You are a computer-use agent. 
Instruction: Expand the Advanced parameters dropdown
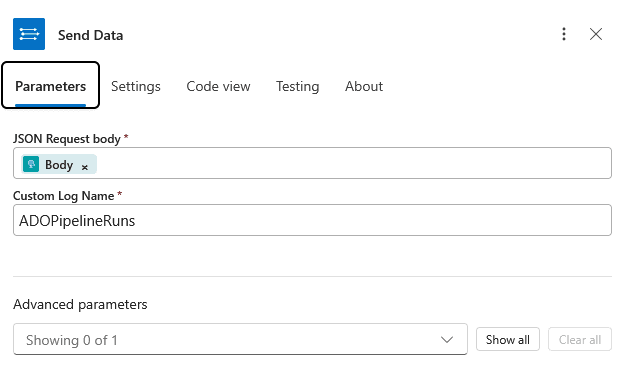[240, 340]
